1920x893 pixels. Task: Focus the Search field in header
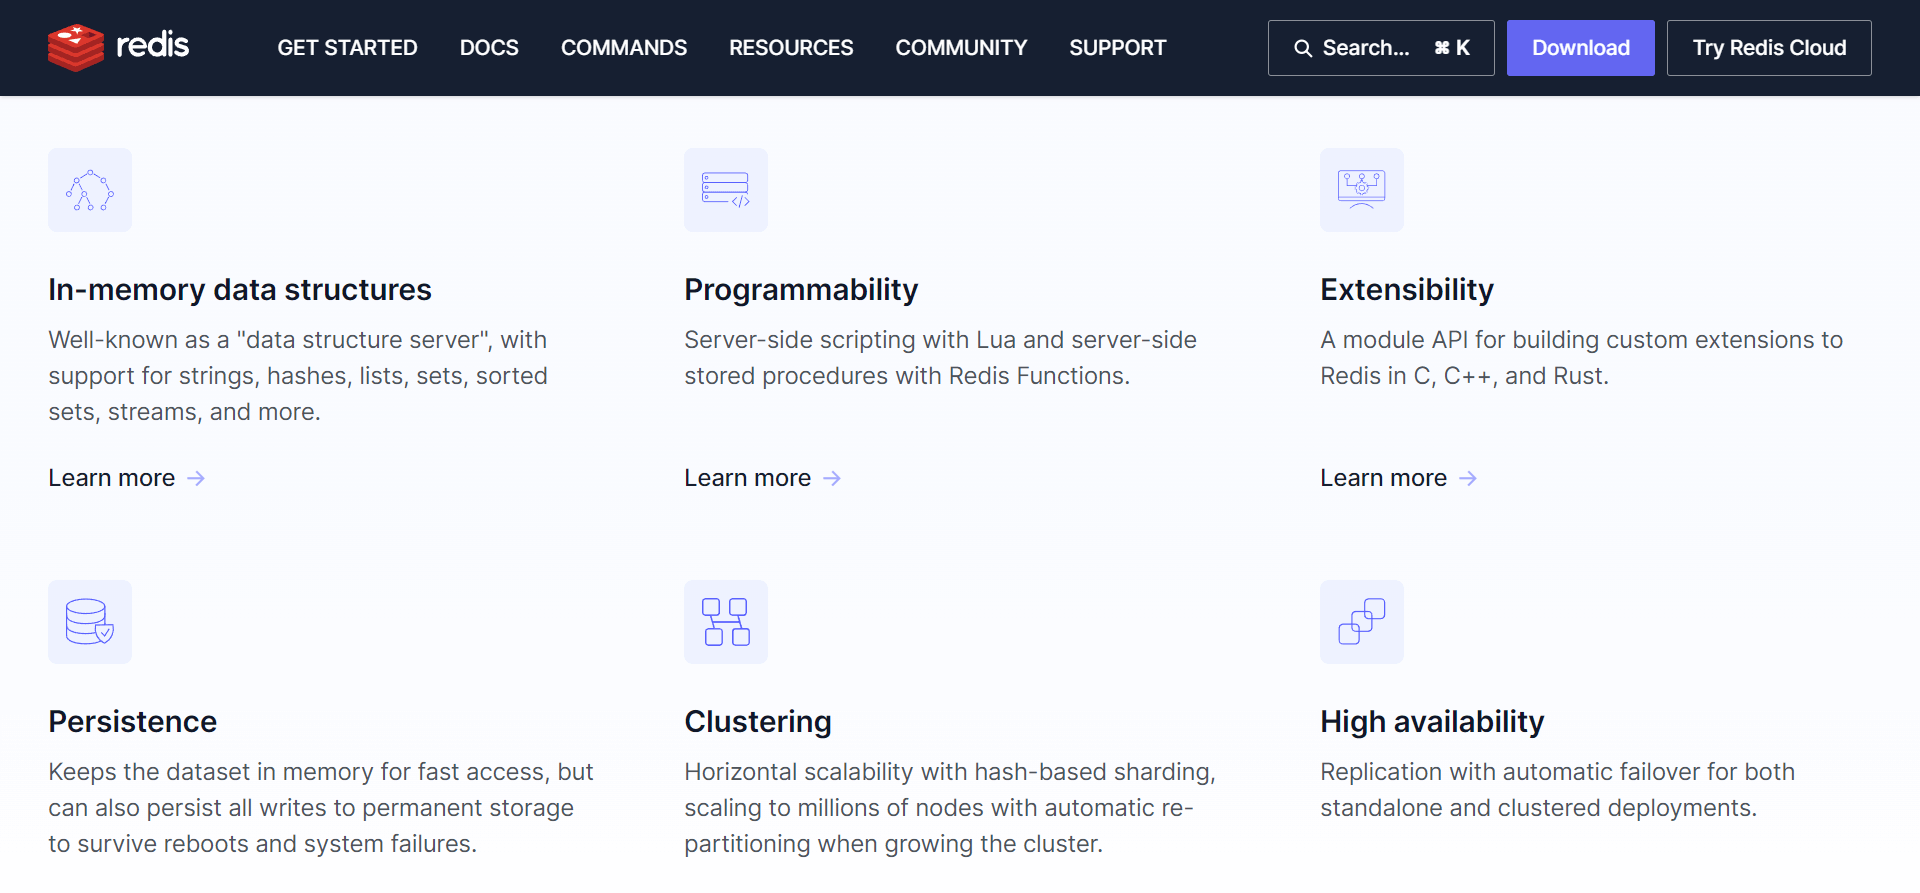1381,48
